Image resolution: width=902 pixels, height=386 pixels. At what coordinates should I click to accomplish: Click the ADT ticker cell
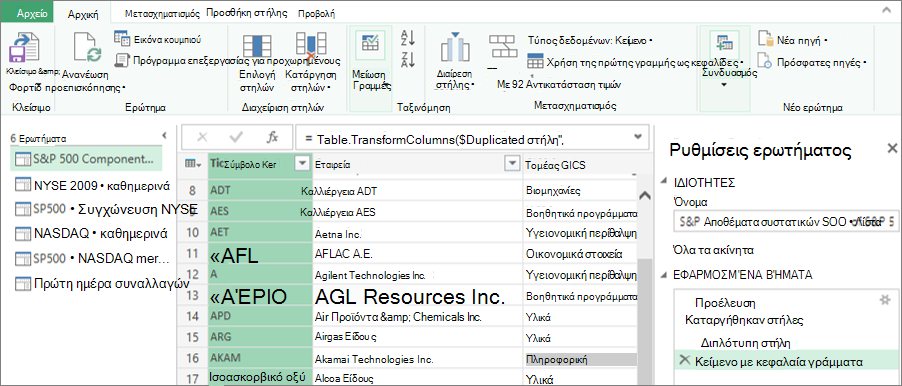point(259,190)
